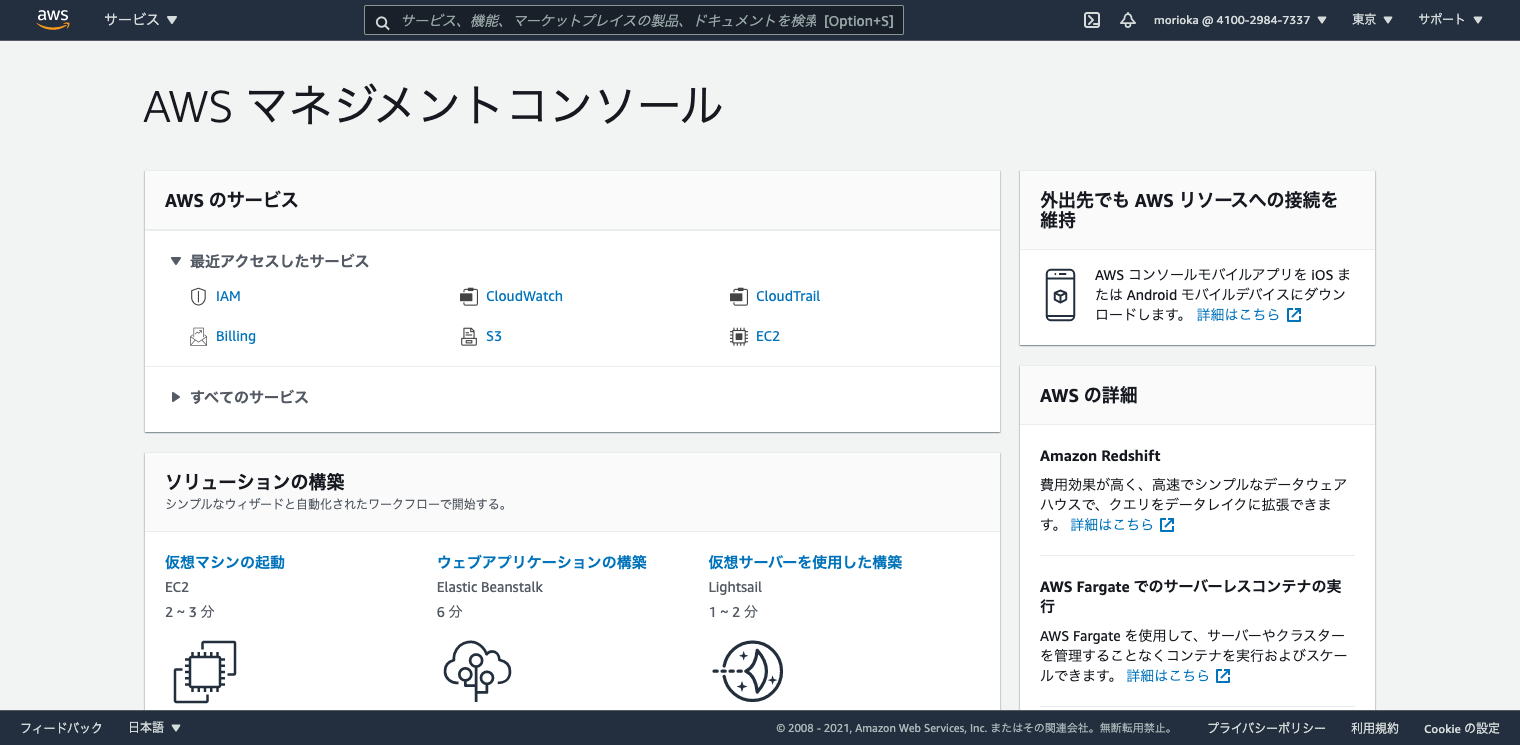Open the morioka account dropdown
The height and width of the screenshot is (745, 1520).
pos(1240,20)
